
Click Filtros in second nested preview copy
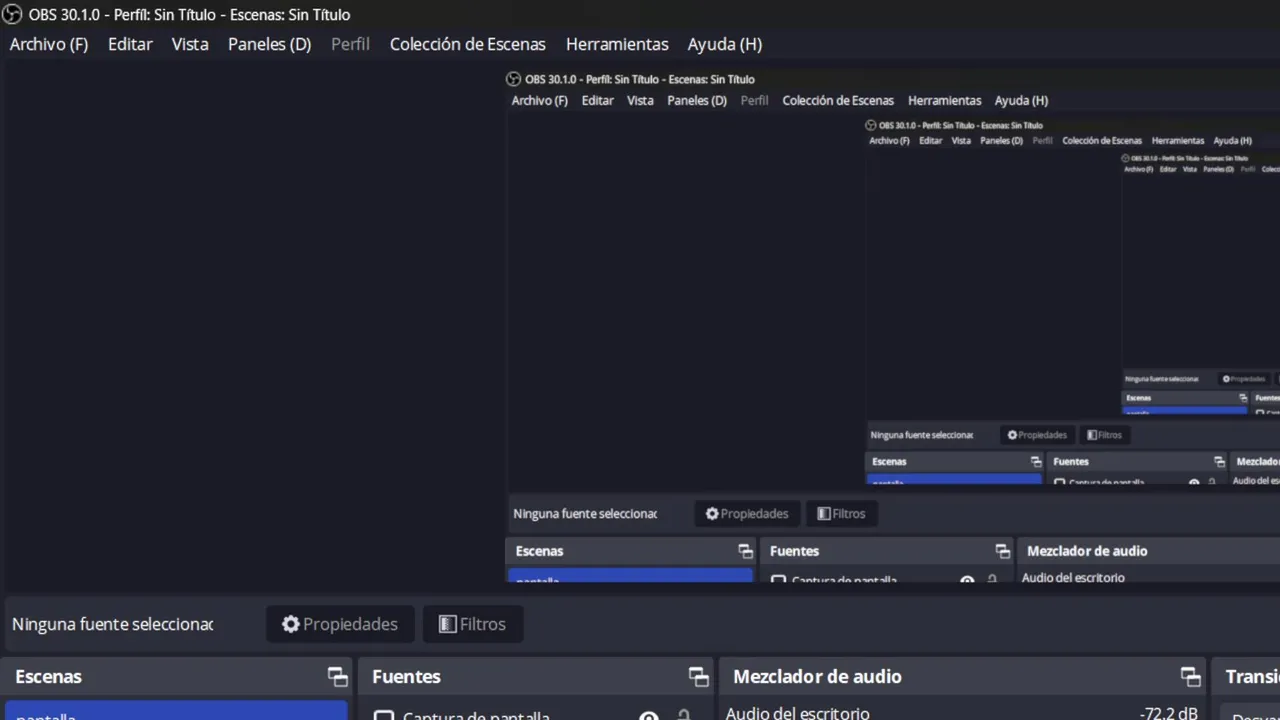click(x=1105, y=435)
